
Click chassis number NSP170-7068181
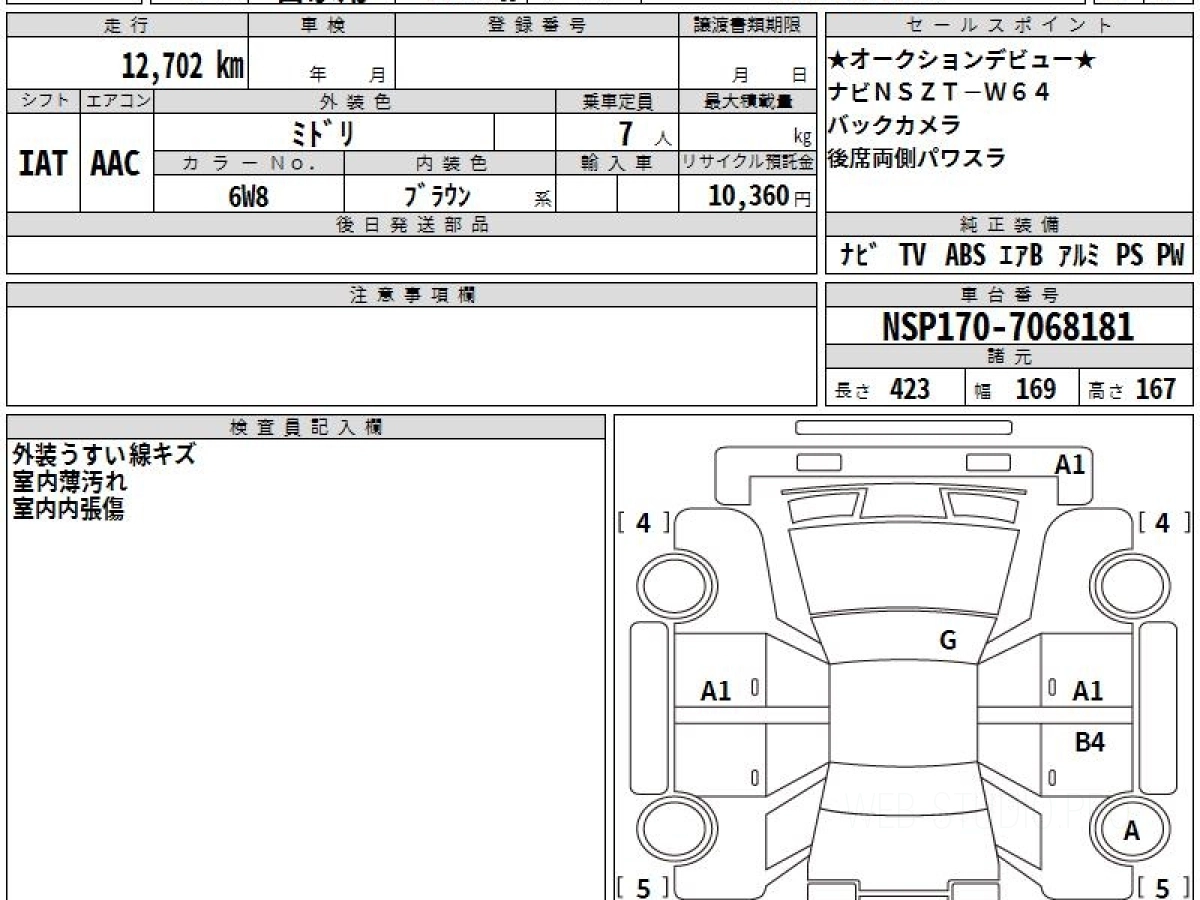coord(1008,326)
